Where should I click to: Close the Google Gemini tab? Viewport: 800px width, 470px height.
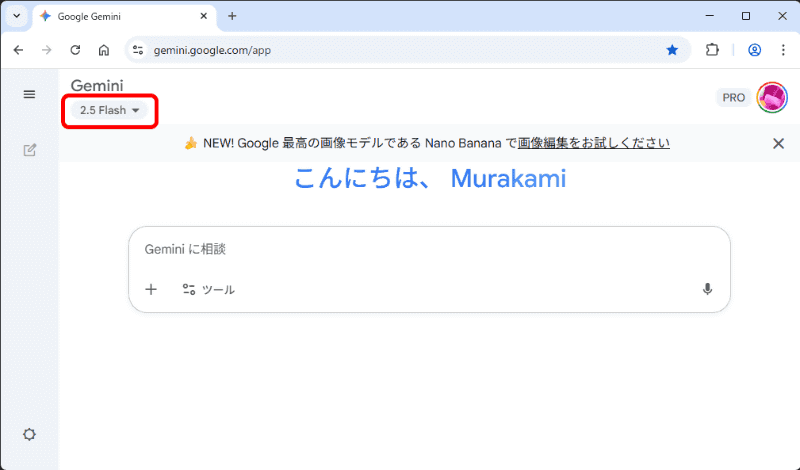pyautogui.click(x=204, y=16)
